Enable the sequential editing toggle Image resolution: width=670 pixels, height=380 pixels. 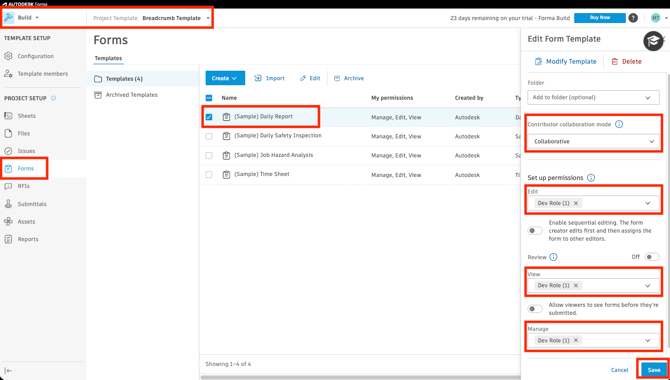click(535, 231)
